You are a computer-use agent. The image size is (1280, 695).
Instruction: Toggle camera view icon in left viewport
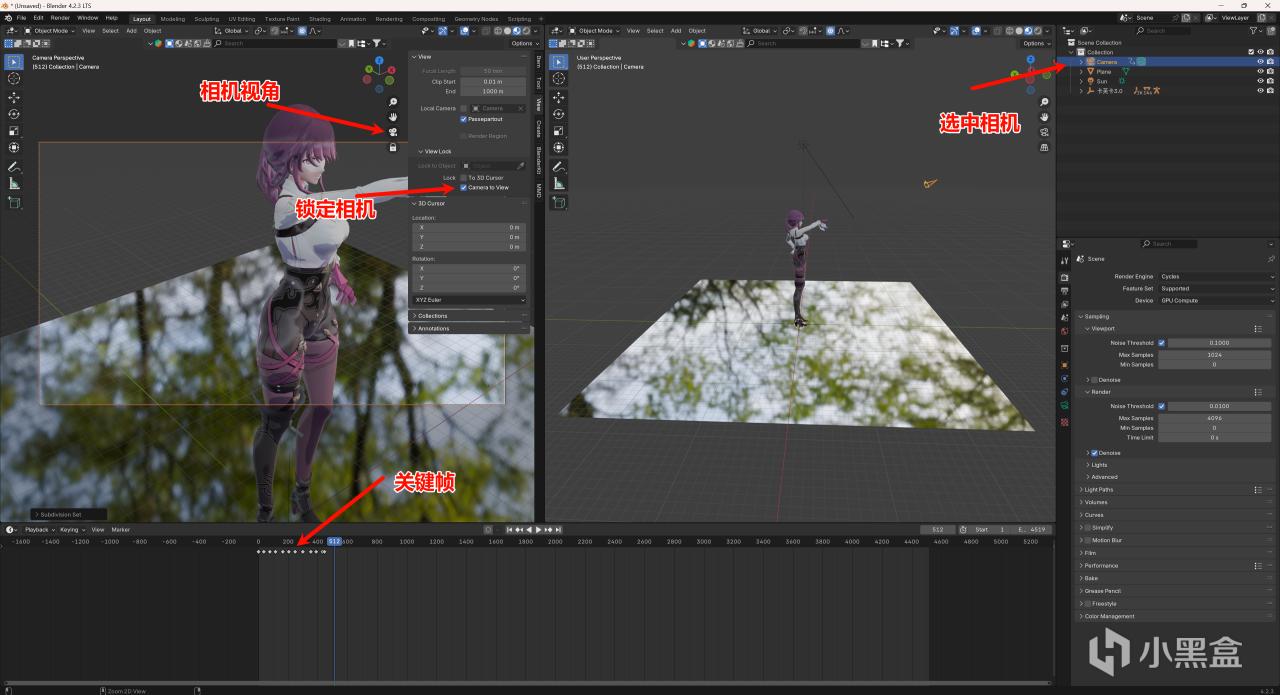393,132
